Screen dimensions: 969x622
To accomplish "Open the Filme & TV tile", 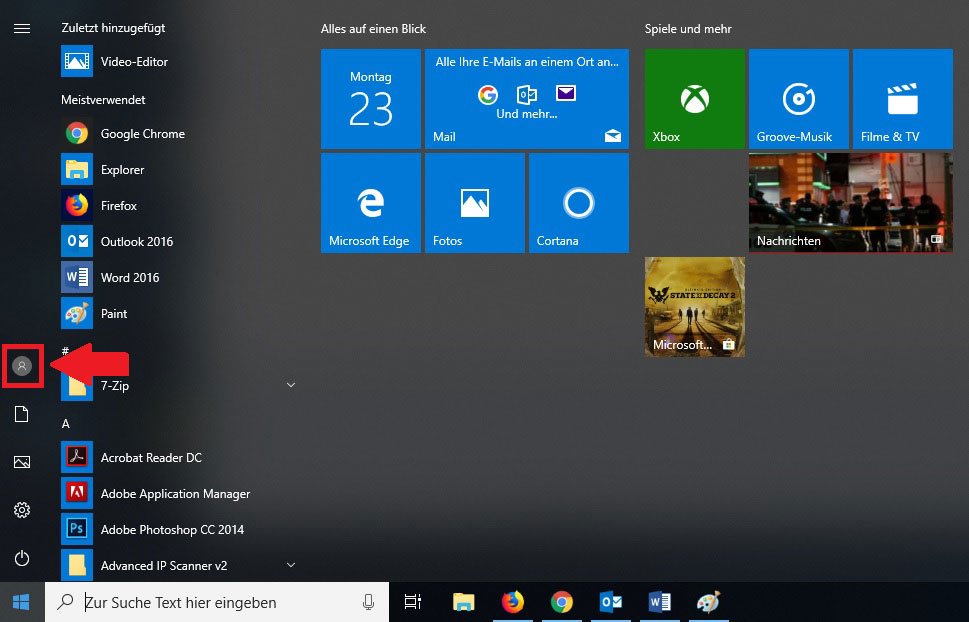I will 903,99.
